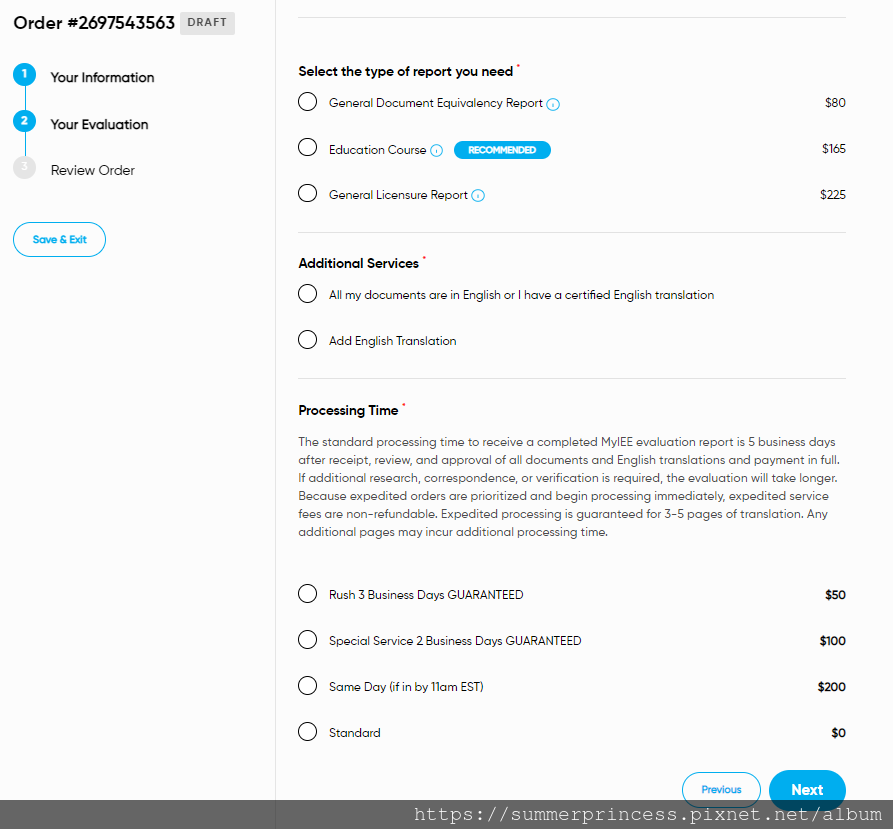Image resolution: width=893 pixels, height=829 pixels.
Task: Choose Standard processing time
Action: [x=308, y=731]
